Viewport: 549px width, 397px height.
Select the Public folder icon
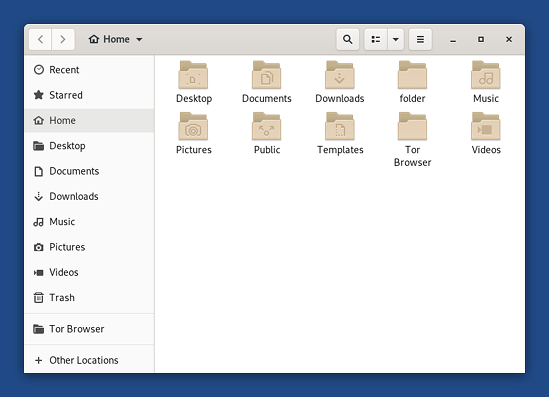(267, 126)
